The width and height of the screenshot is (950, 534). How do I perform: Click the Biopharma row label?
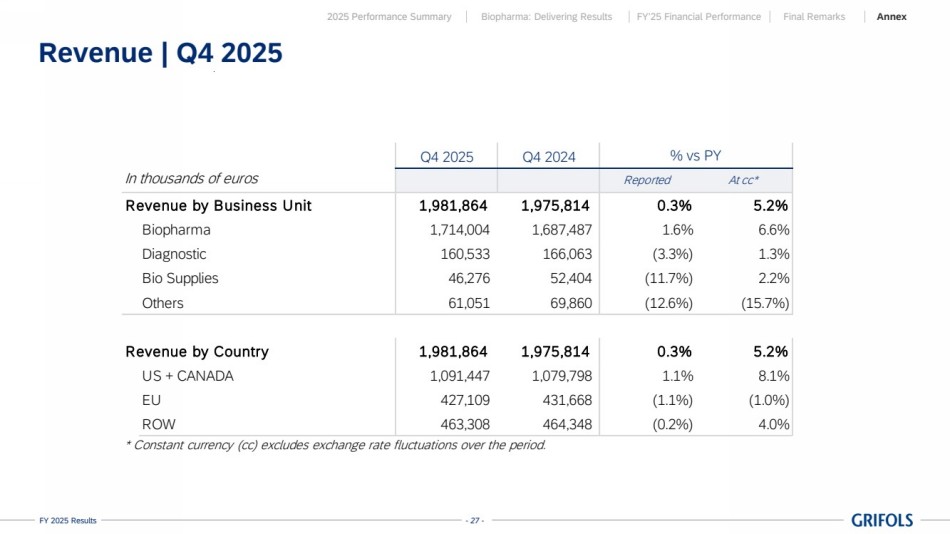(x=176, y=230)
